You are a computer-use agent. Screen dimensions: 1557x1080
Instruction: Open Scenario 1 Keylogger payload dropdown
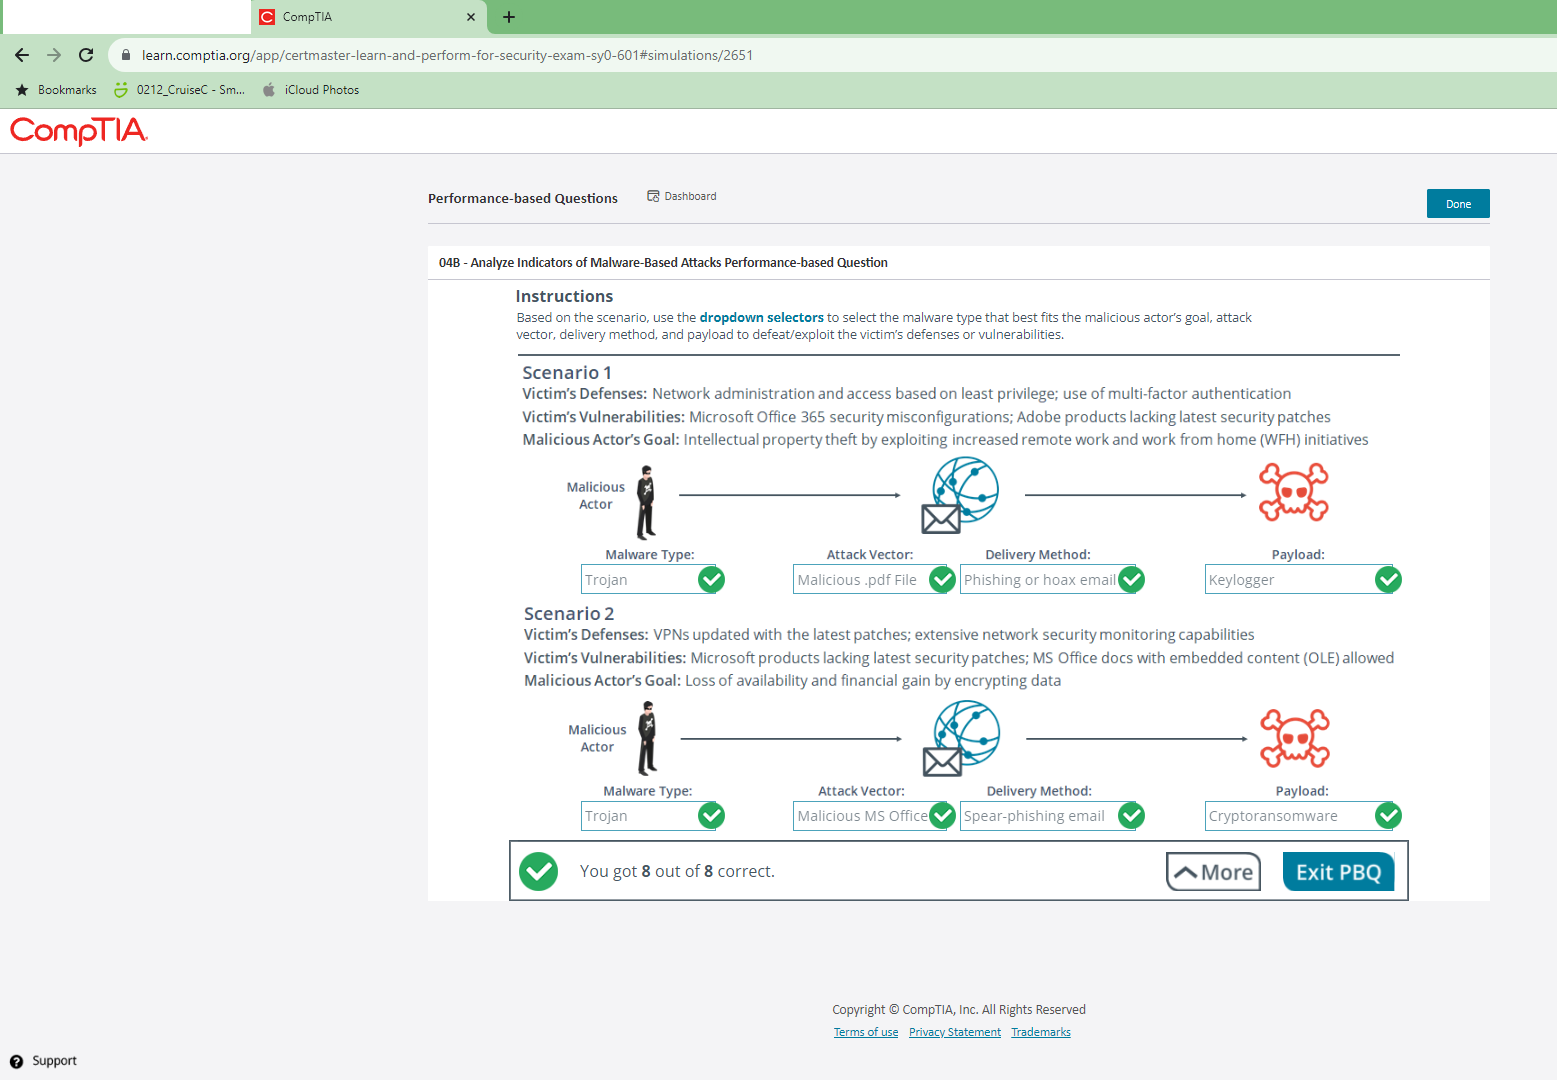[x=1290, y=580]
